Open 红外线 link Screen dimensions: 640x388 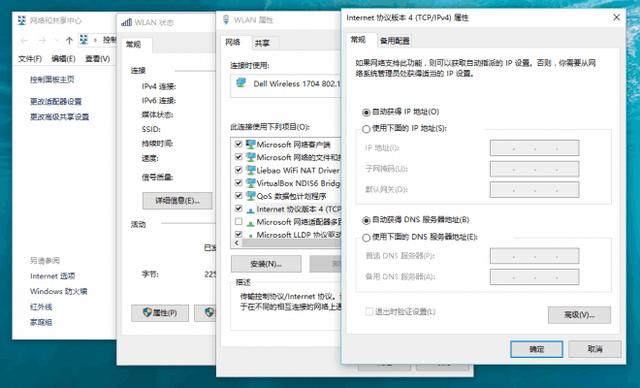point(41,307)
